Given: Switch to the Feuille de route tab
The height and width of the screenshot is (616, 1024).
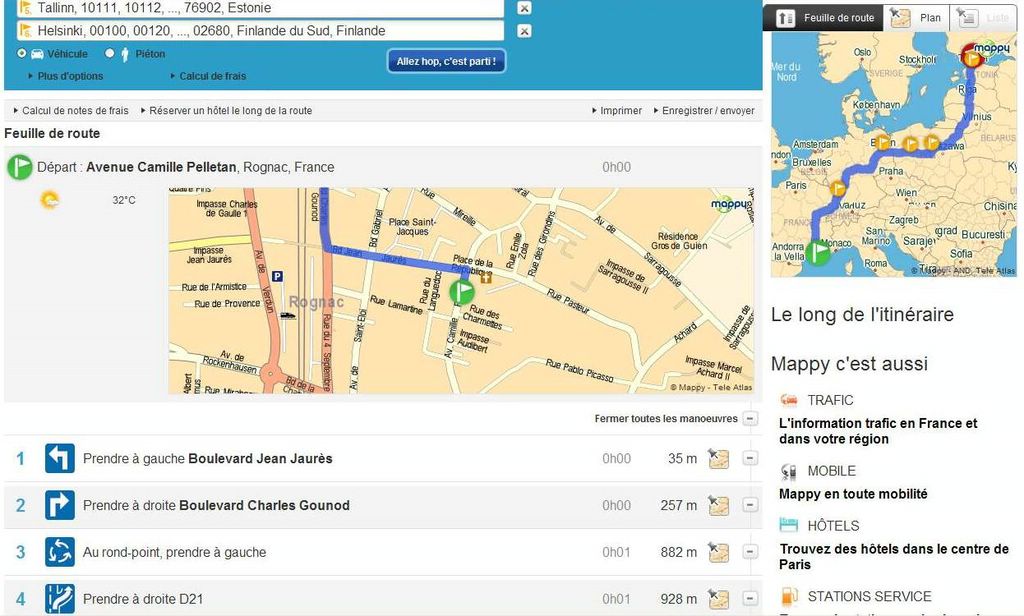Looking at the screenshot, I should pyautogui.click(x=824, y=18).
